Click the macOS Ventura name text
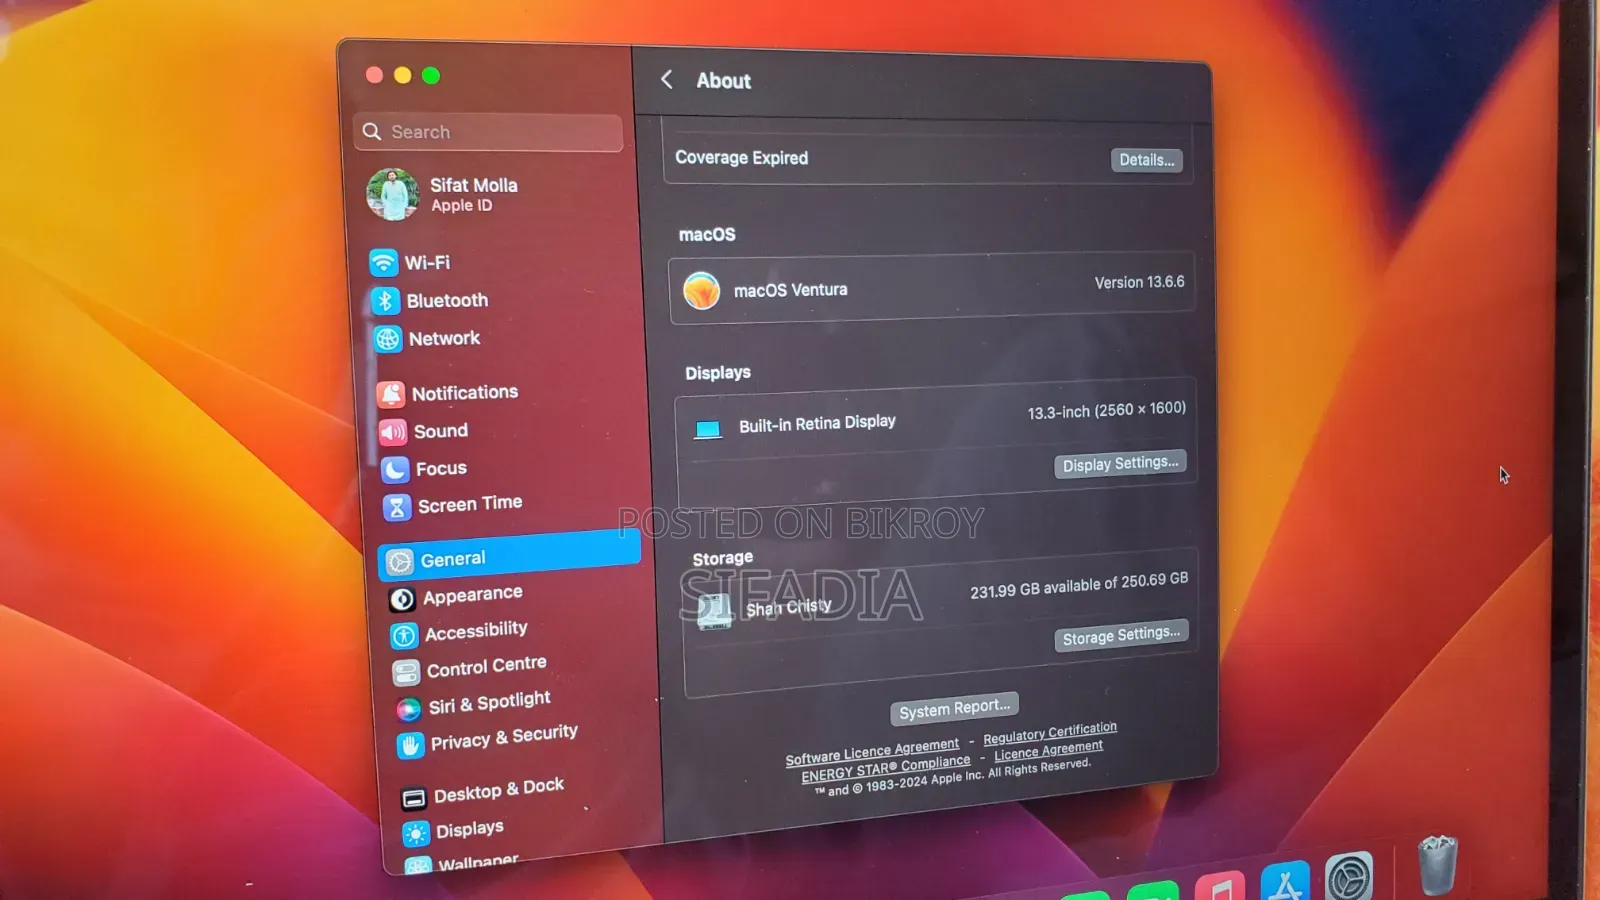 [x=790, y=290]
